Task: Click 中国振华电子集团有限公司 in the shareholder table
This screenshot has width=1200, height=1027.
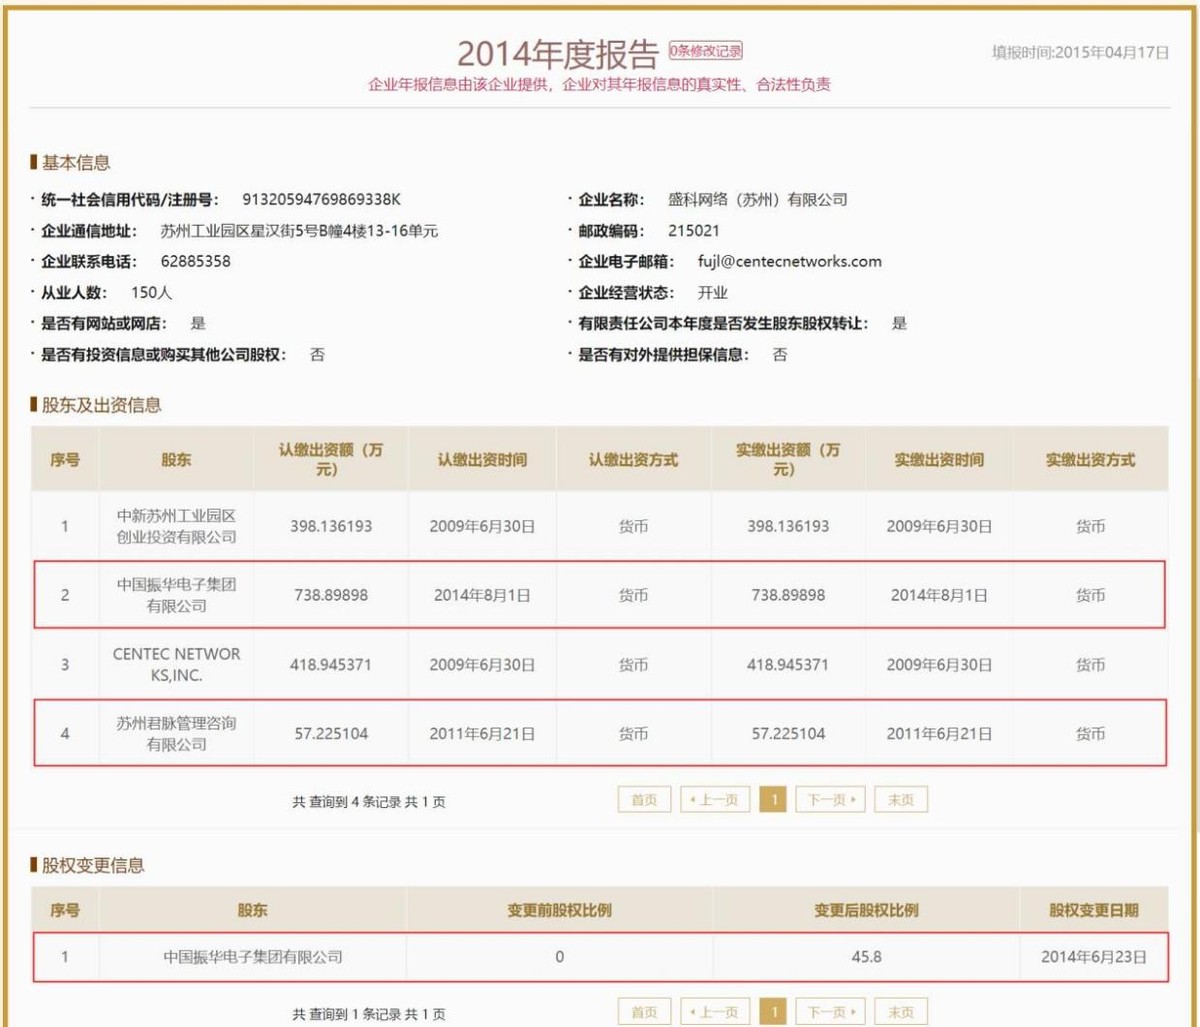Action: point(176,594)
